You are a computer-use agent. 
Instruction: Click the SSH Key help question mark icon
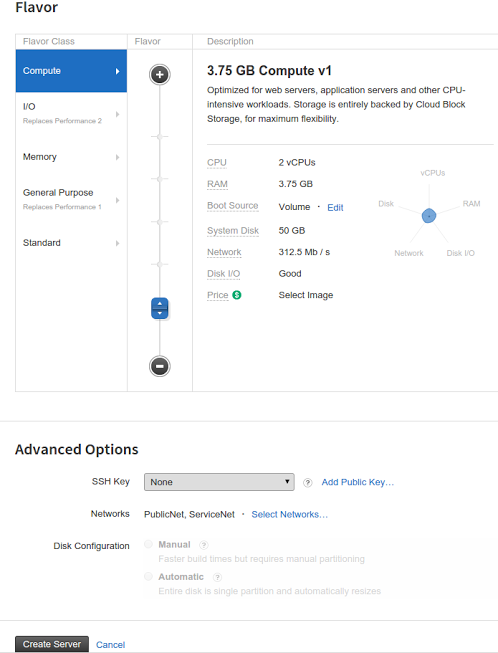308,483
